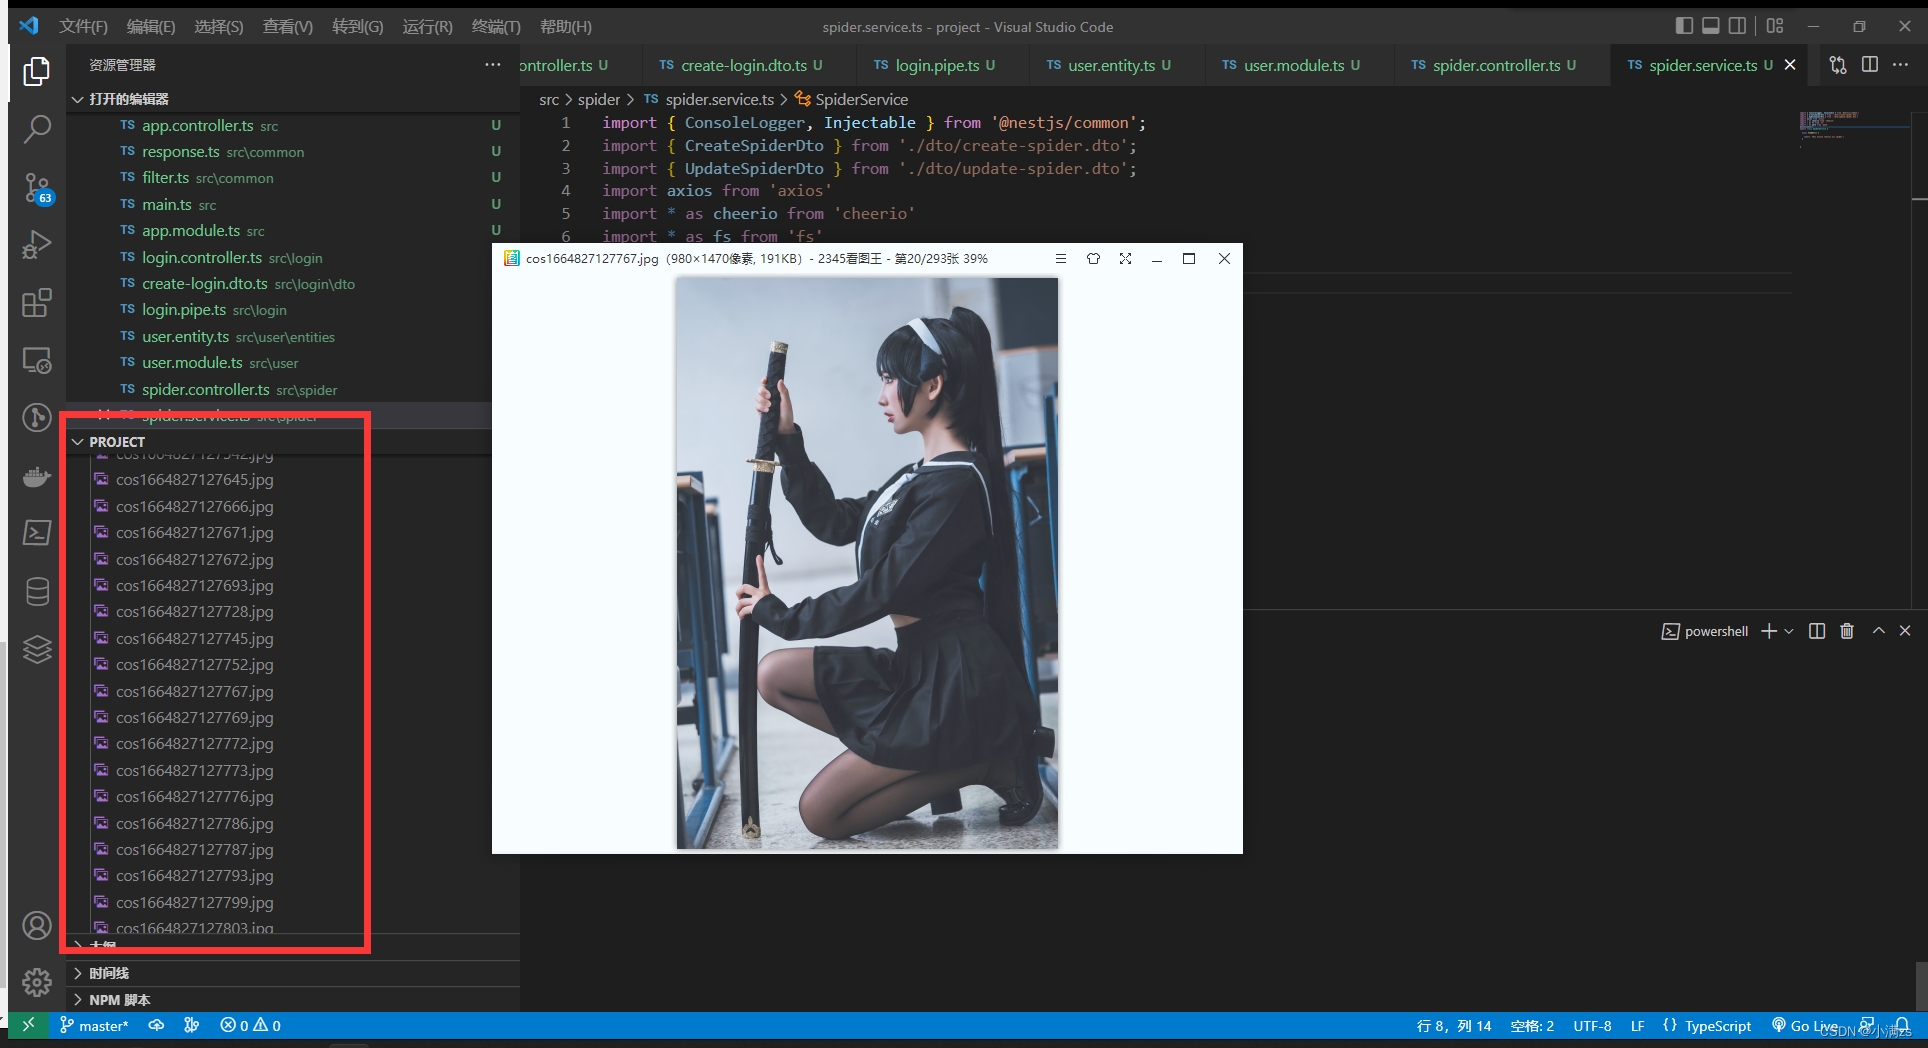Click the 39% zoom level in the image viewer
Viewport: 1928px width, 1048px height.
point(977,258)
